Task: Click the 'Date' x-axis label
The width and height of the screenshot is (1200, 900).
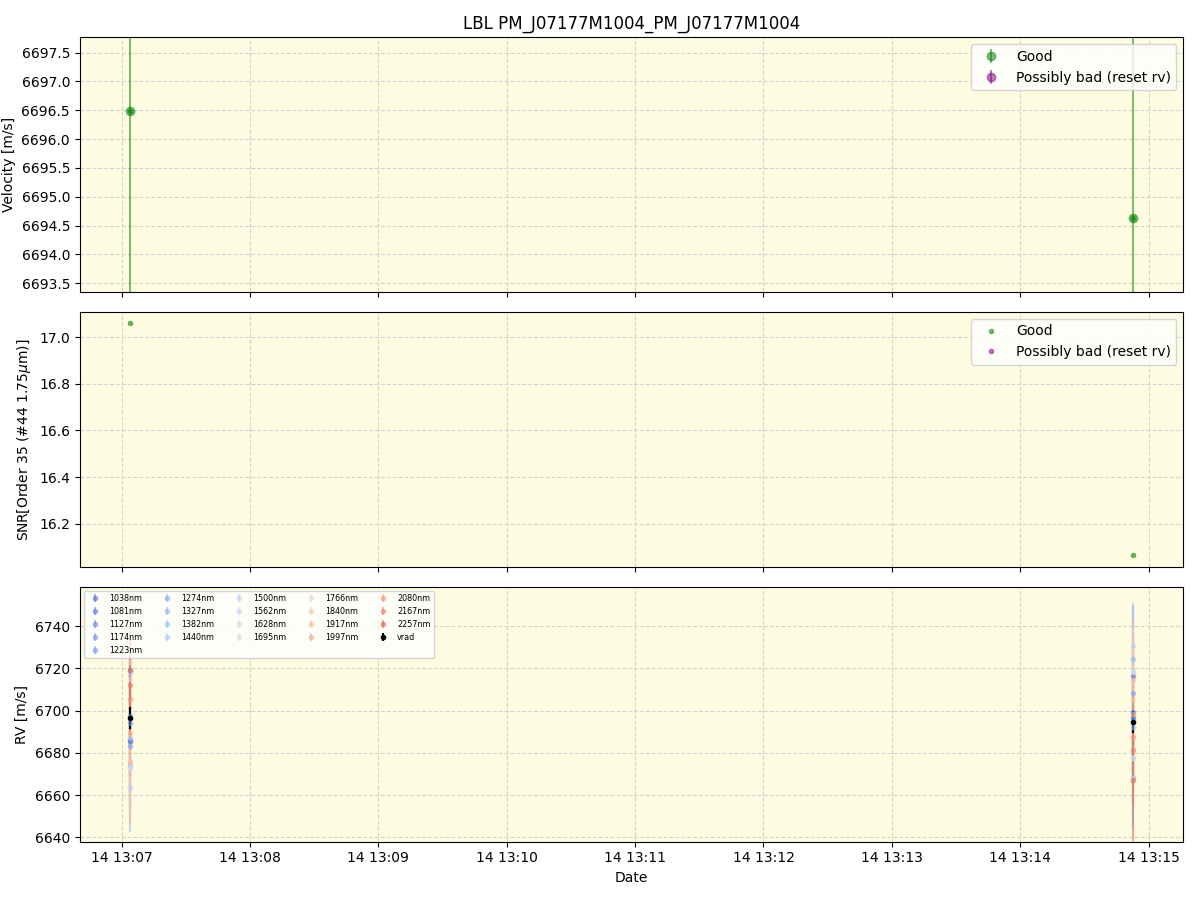Action: 631,877
